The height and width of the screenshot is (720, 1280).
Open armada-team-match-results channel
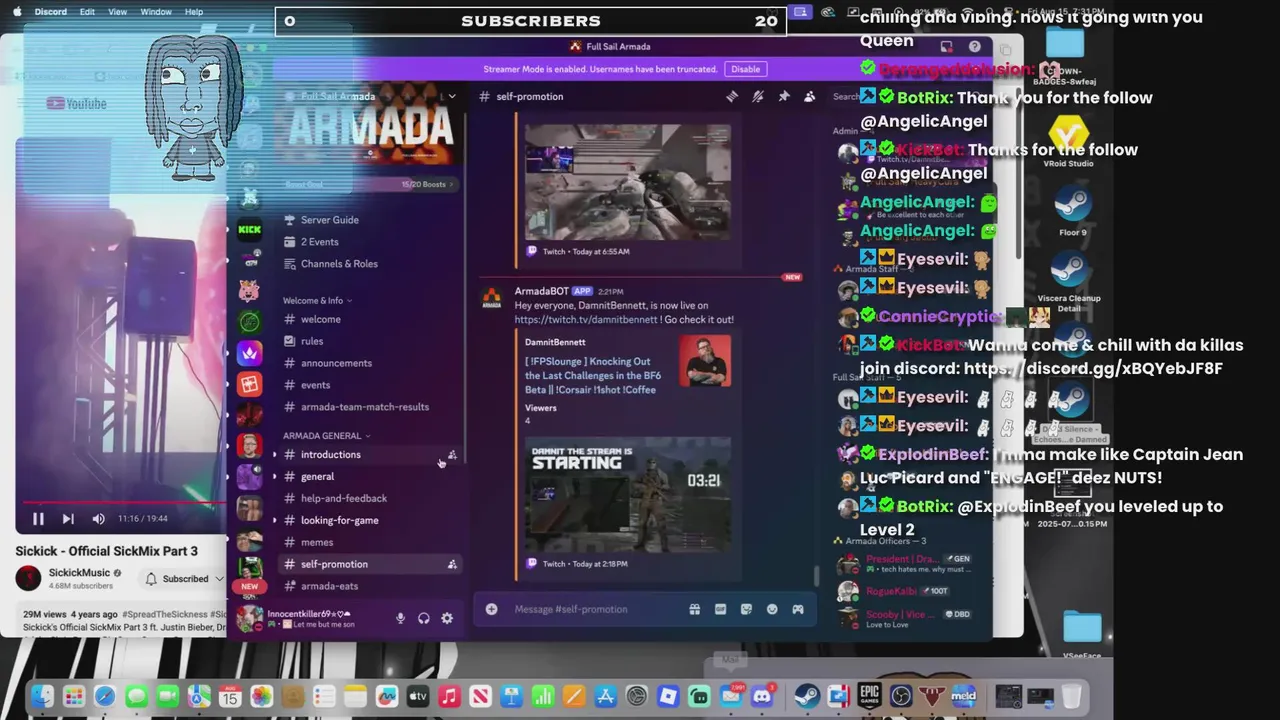367,407
